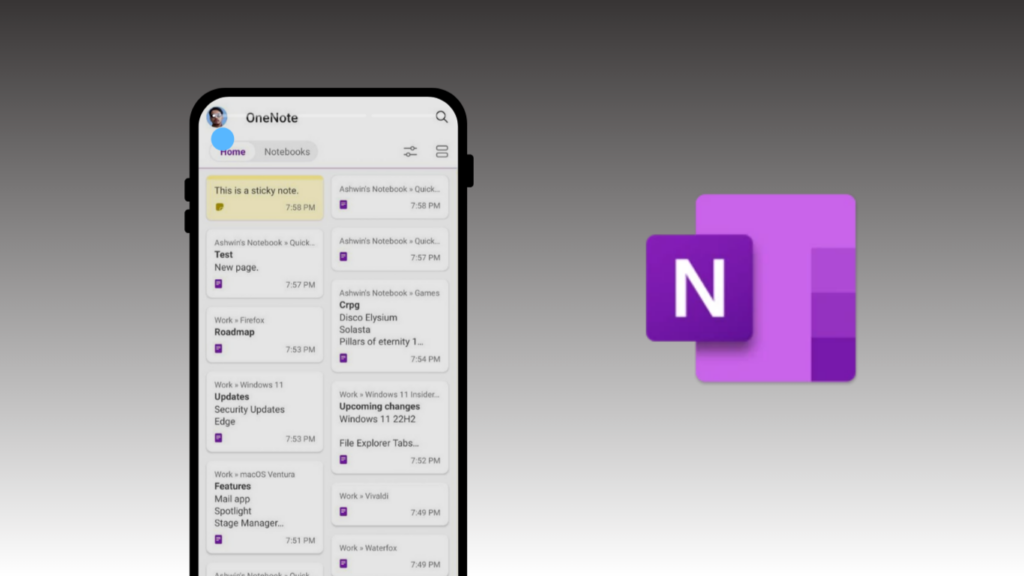Open the search magnifier icon
Screen dimensions: 1024x576
[x=441, y=117]
